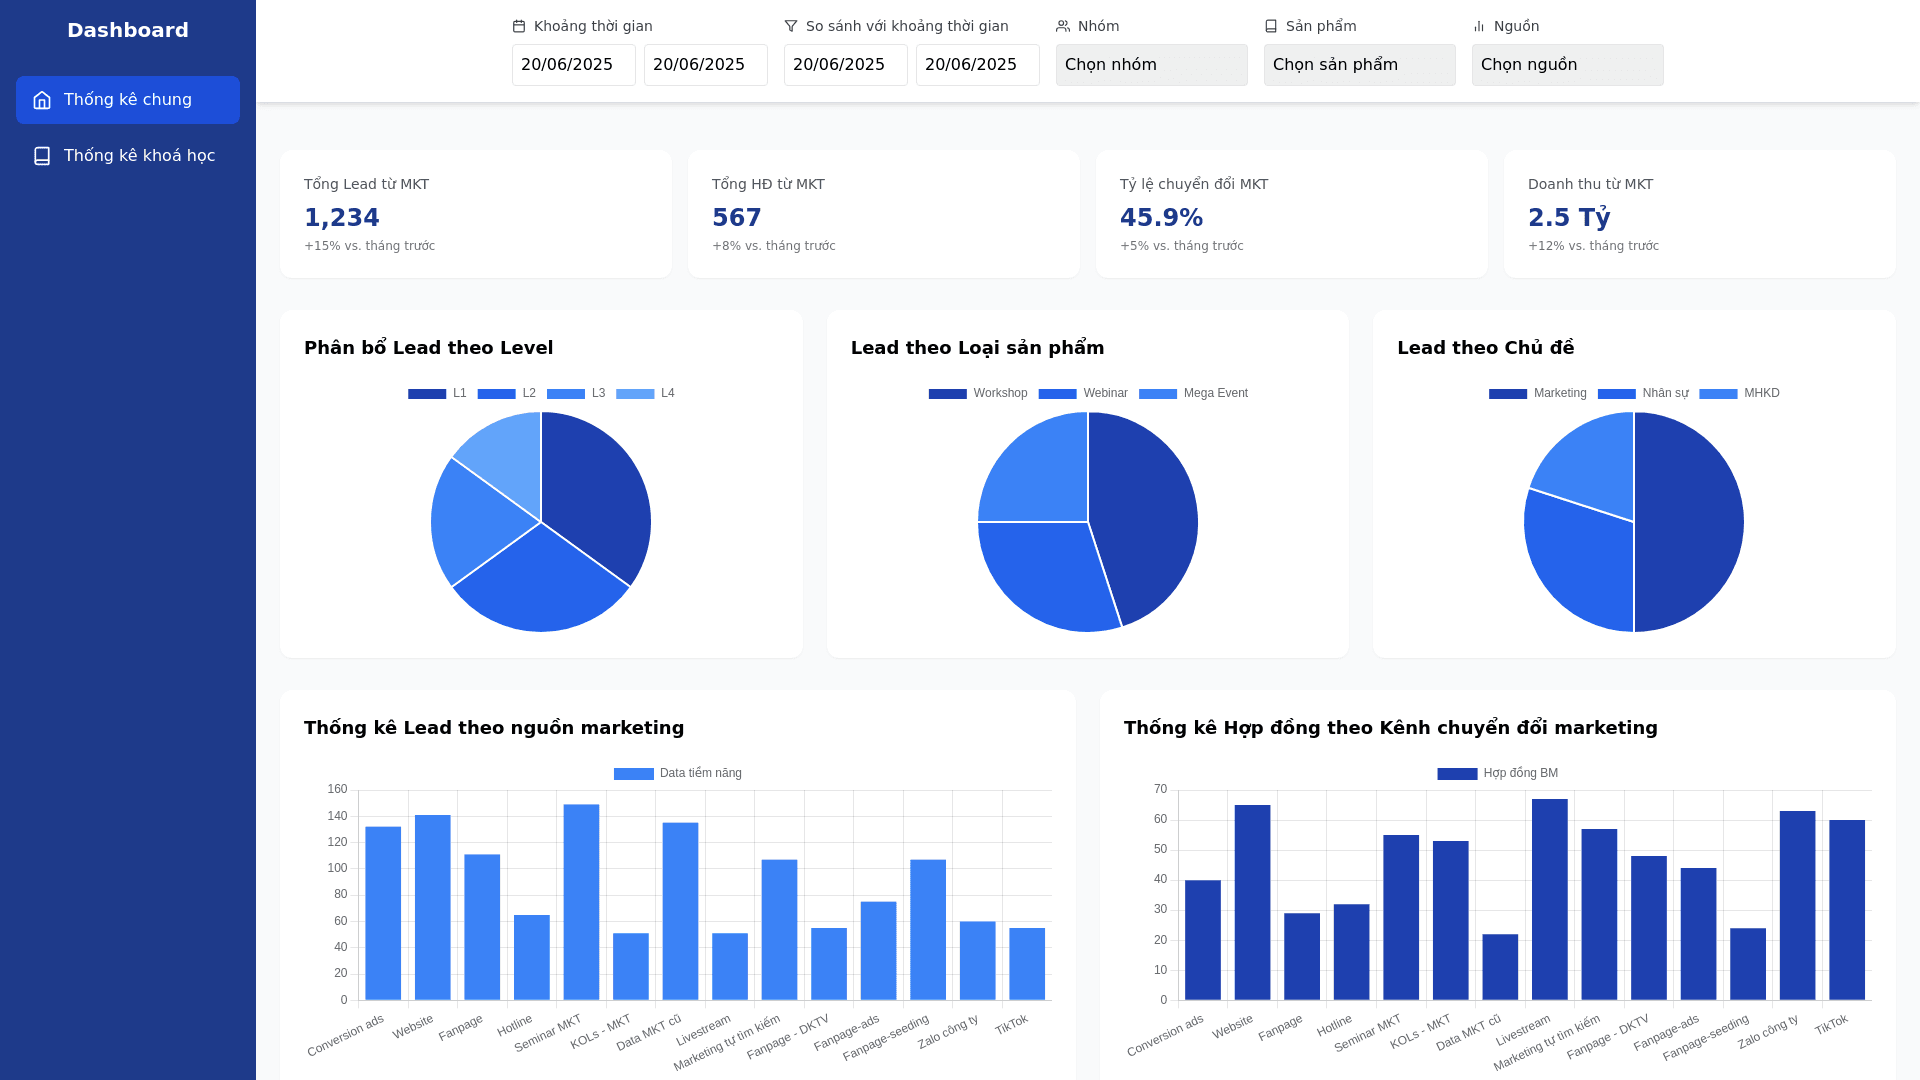
Task: Click the first Khoảng thời gian start date field
Action: click(573, 65)
